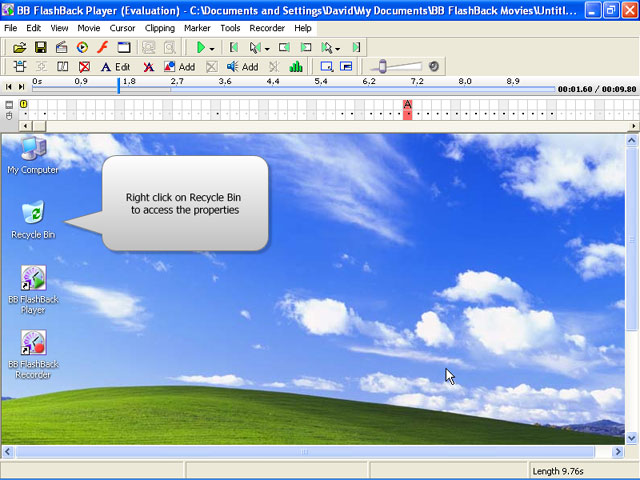Save the movie with the floppy disk icon
640x480 pixels.
pyautogui.click(x=40, y=47)
